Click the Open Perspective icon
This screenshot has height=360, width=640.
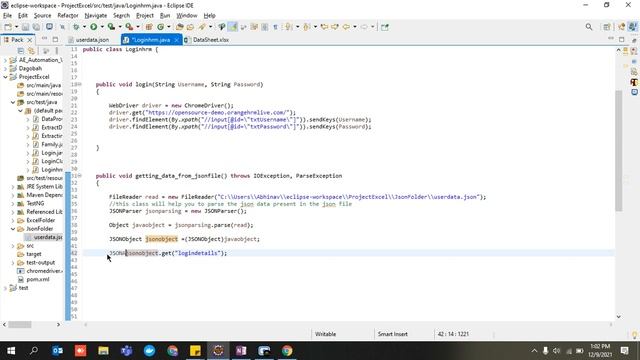607,27
